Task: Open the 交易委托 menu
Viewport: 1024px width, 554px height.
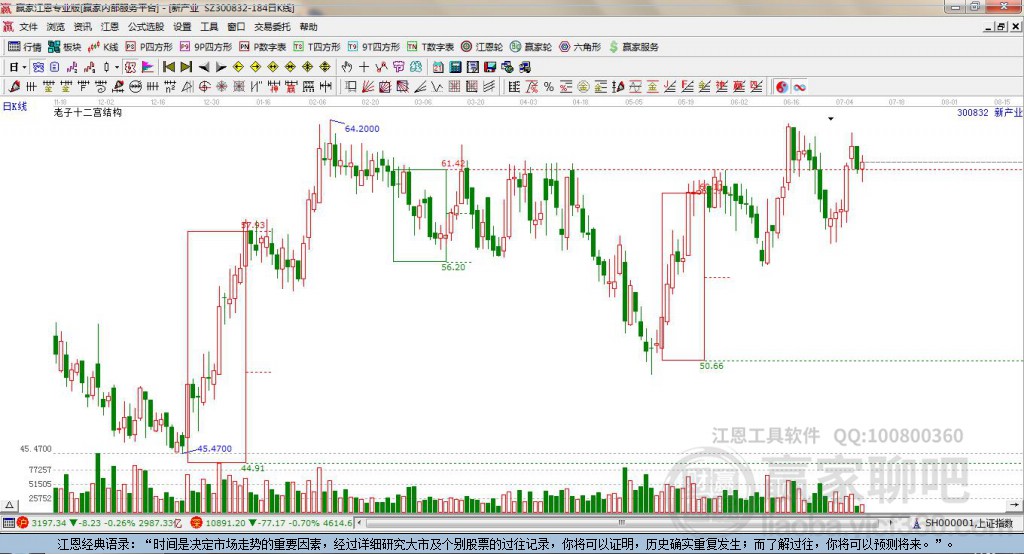Action: pos(272,27)
